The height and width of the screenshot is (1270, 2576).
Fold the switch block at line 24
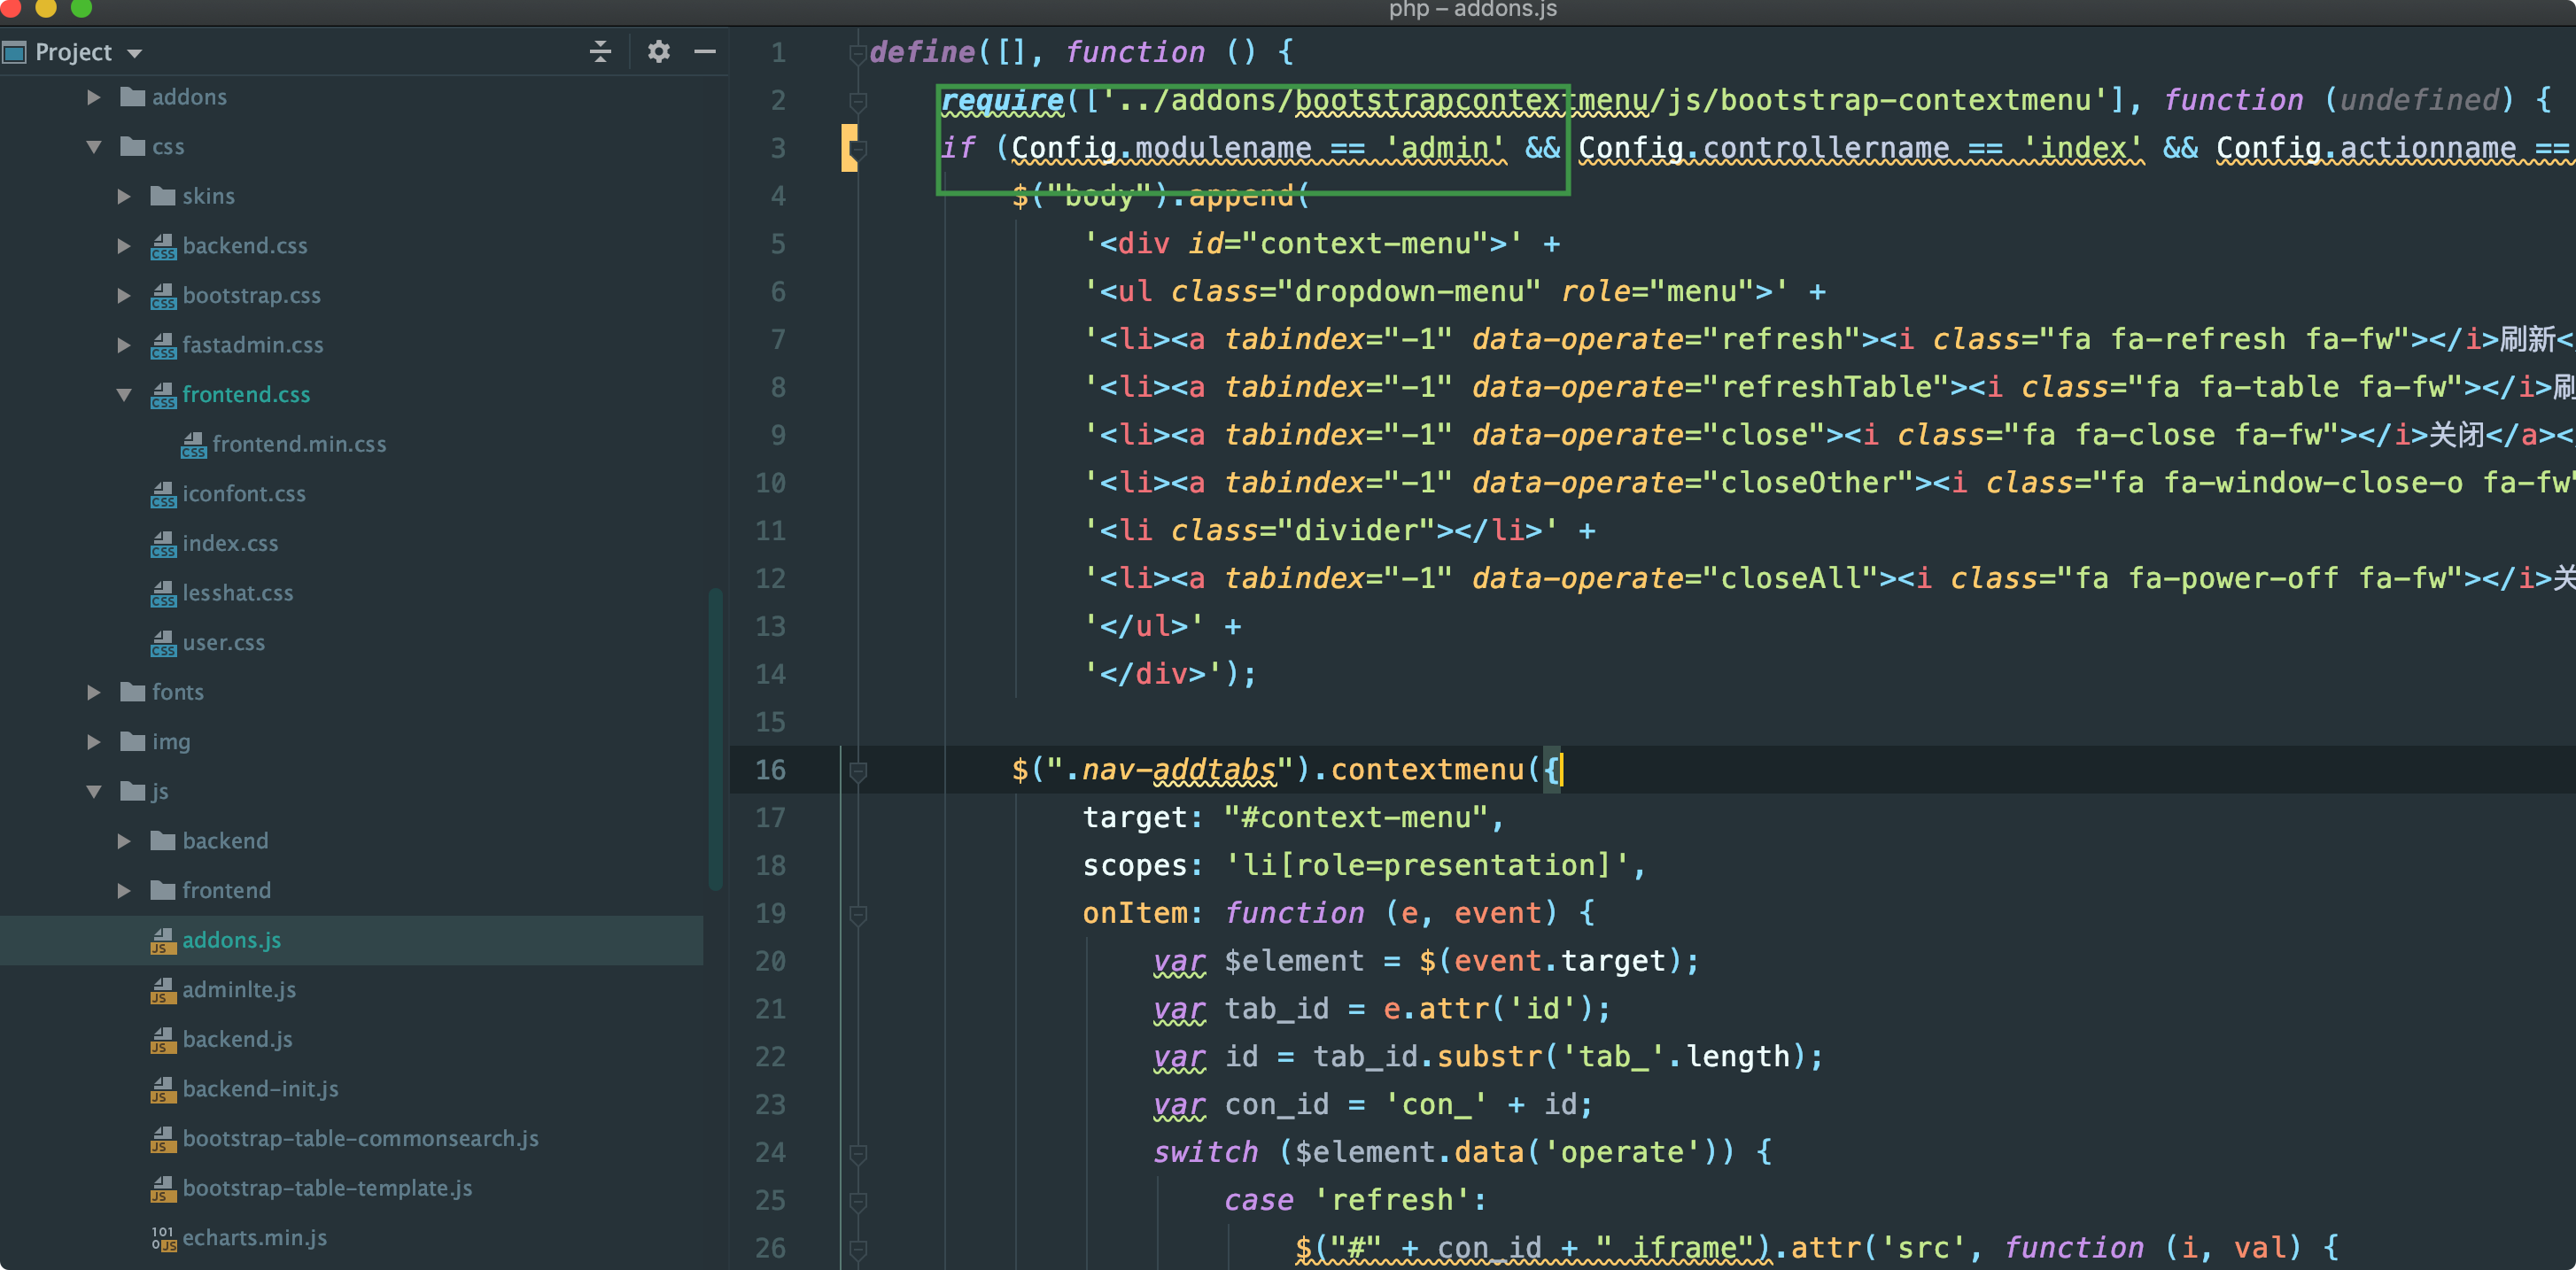[857, 1153]
